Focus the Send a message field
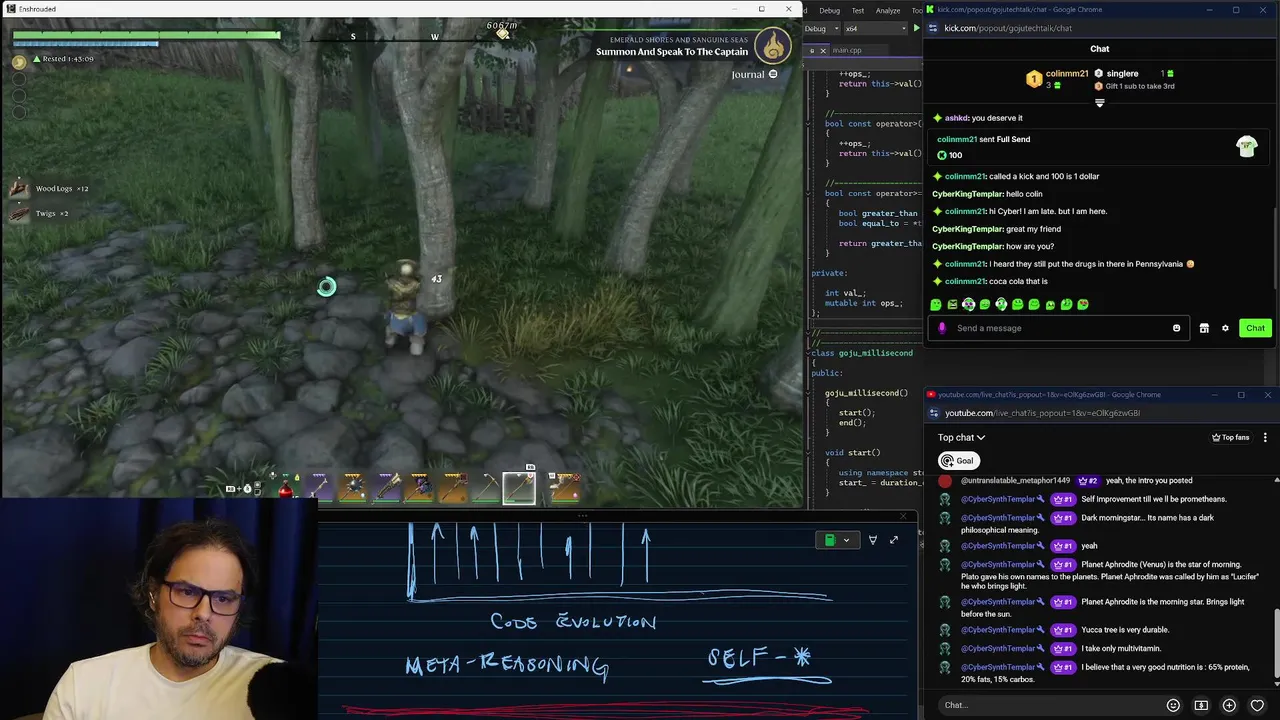The width and height of the screenshot is (1280, 720). click(x=1058, y=328)
